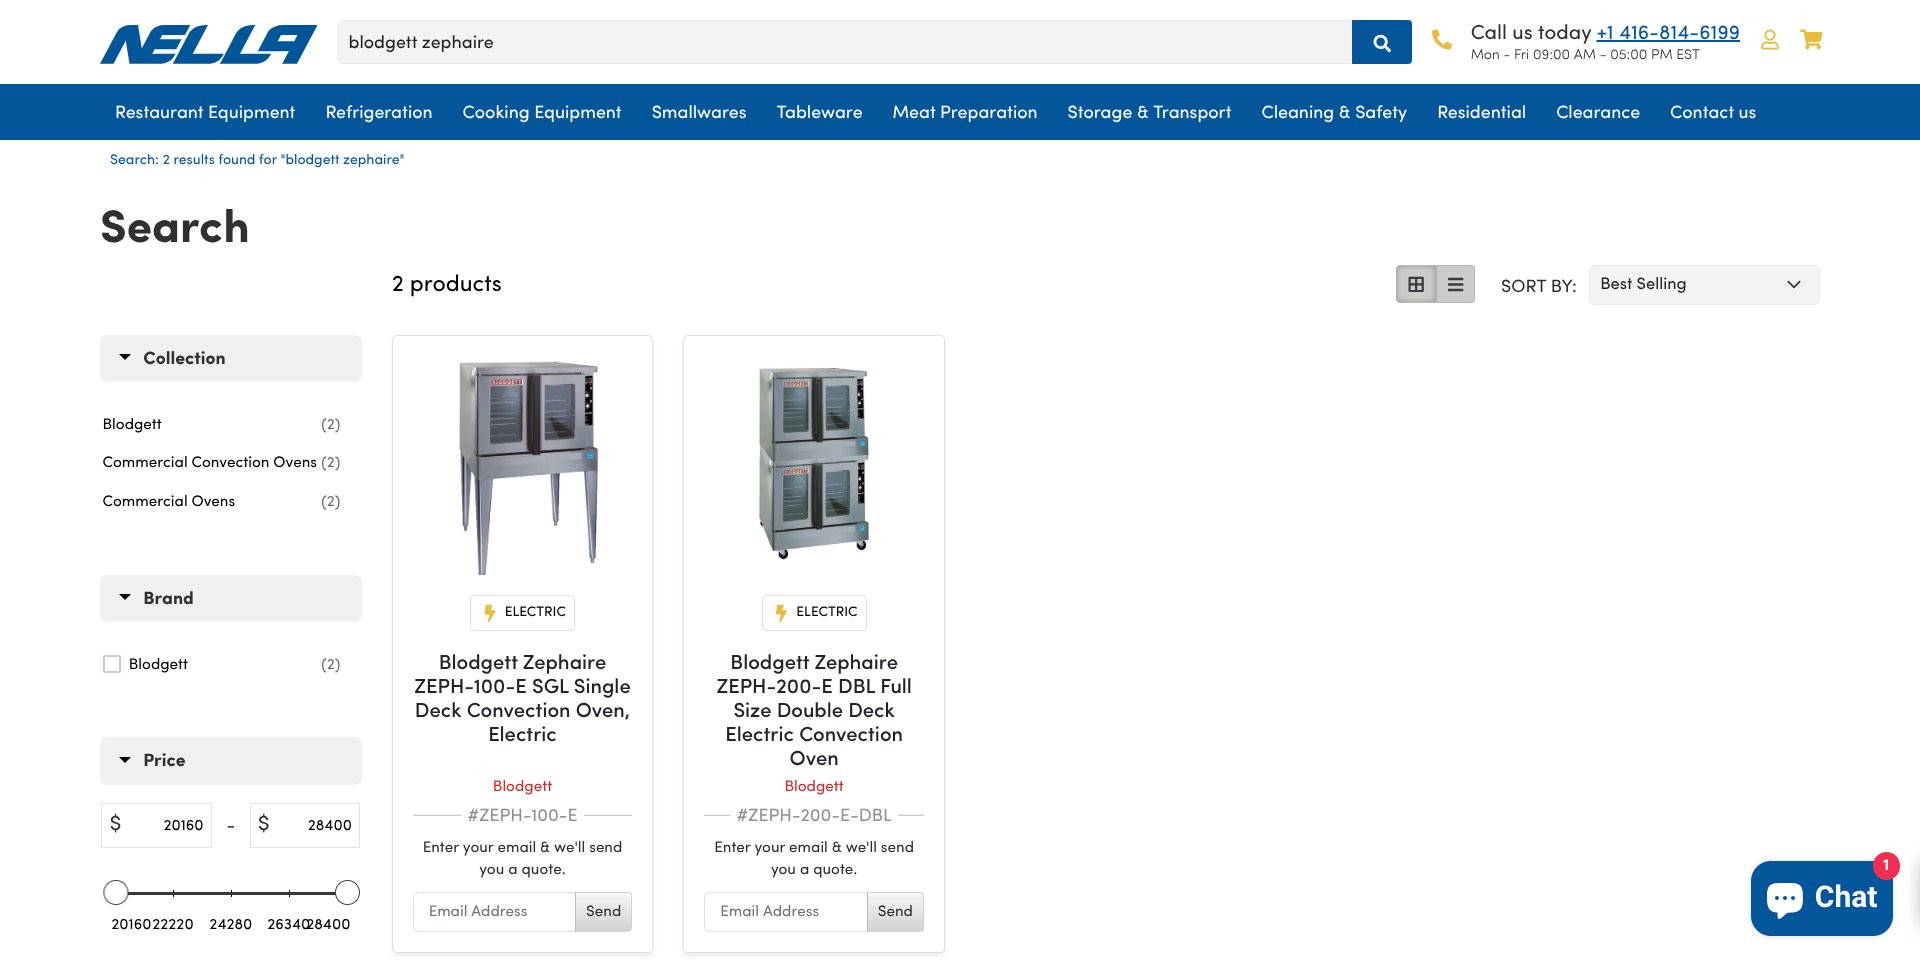Open the user account icon
The width and height of the screenshot is (1920, 962).
[1769, 40]
